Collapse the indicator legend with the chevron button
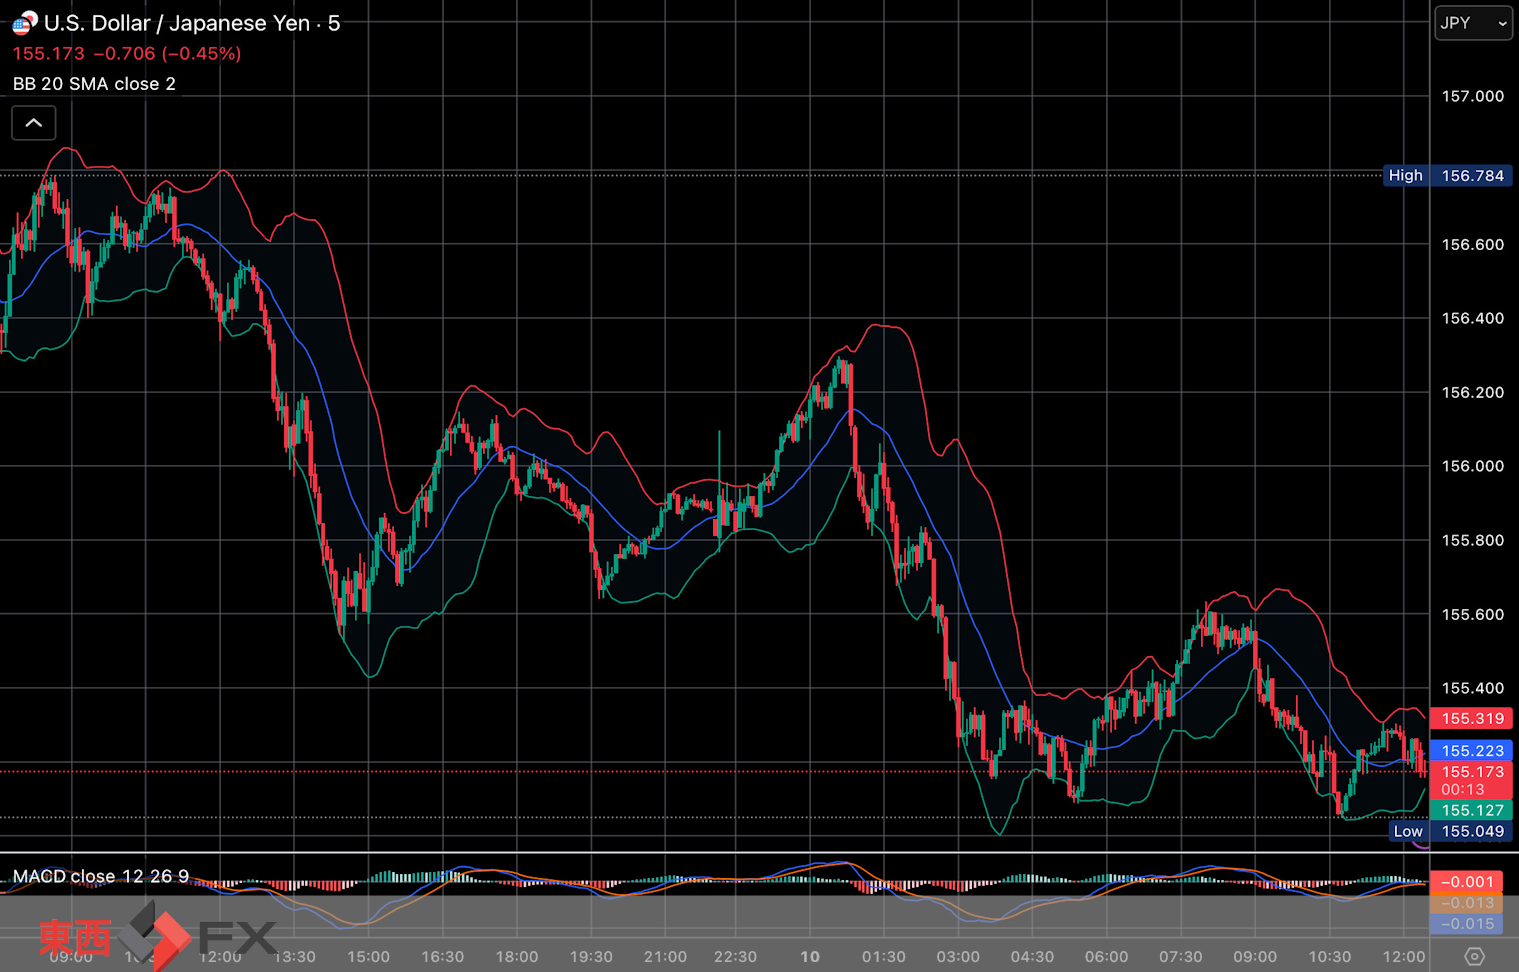Screen dimensions: 1519x972 pyautogui.click(x=33, y=123)
